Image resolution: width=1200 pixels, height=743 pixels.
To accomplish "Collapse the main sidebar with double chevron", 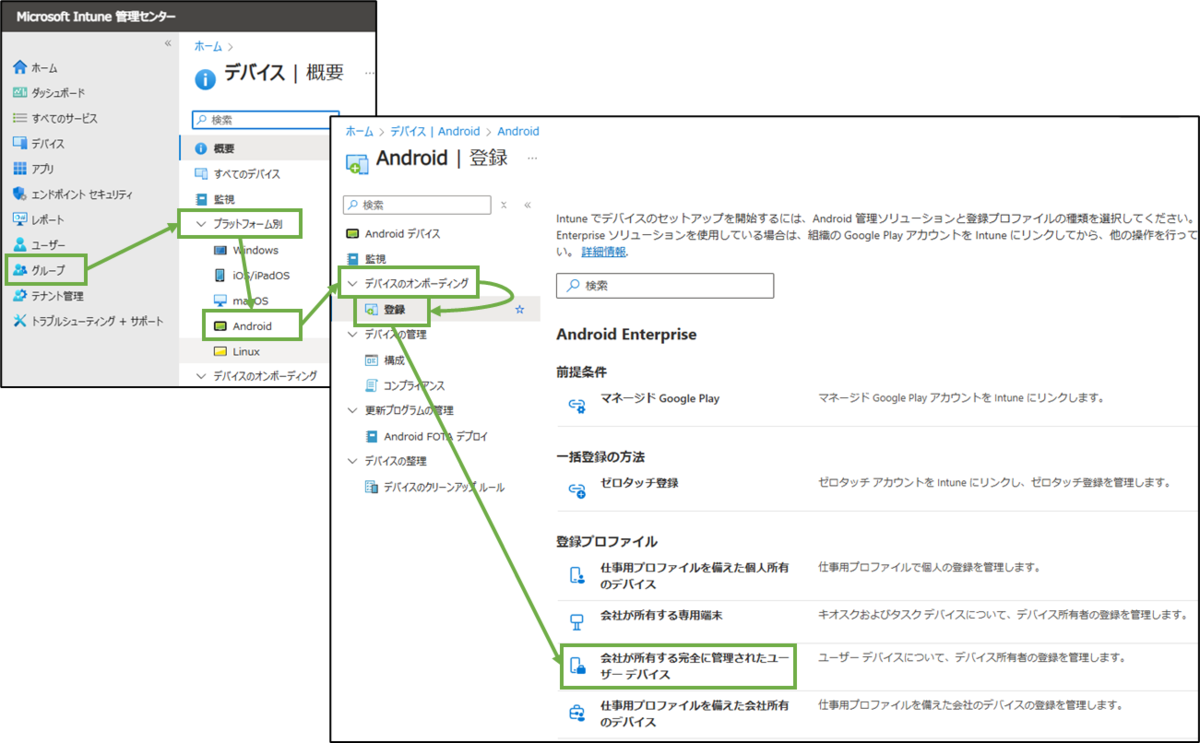I will (x=168, y=44).
